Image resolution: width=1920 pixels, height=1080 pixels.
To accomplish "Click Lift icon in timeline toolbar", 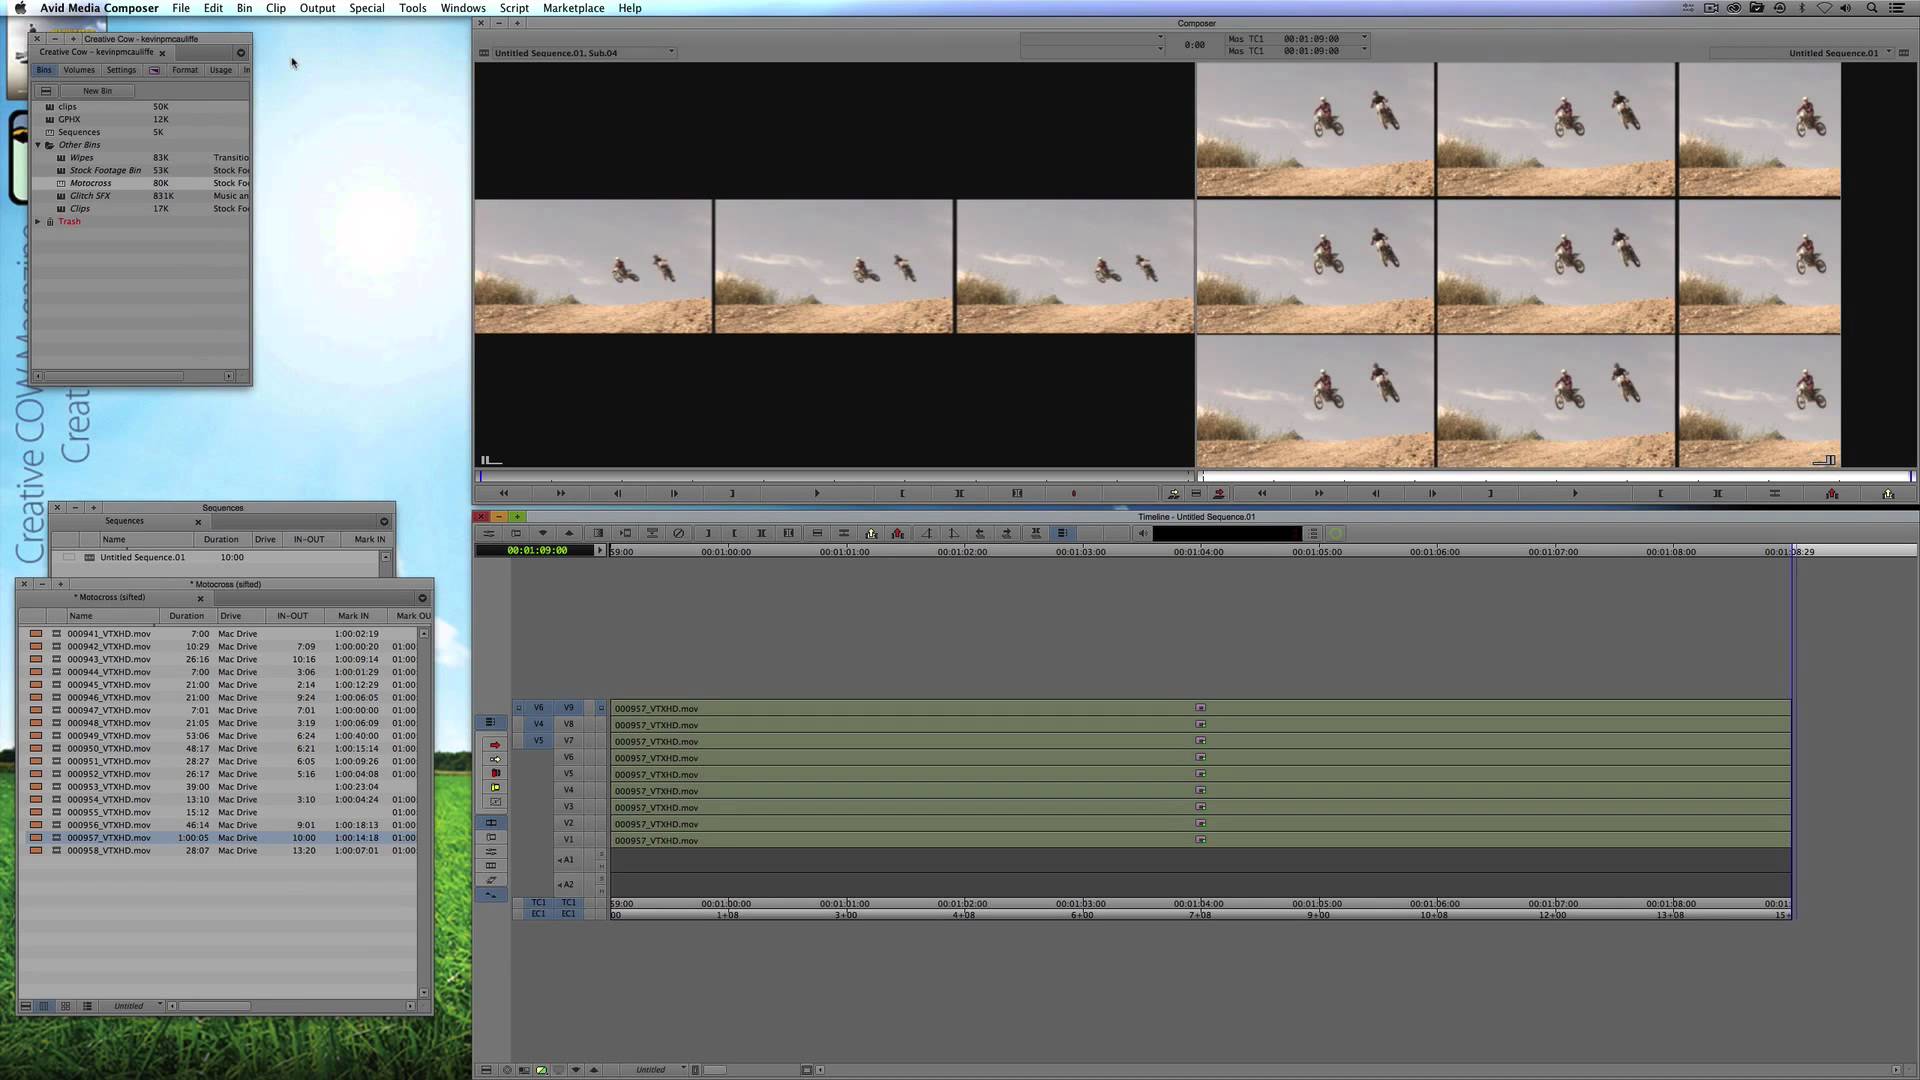I will [x=871, y=533].
